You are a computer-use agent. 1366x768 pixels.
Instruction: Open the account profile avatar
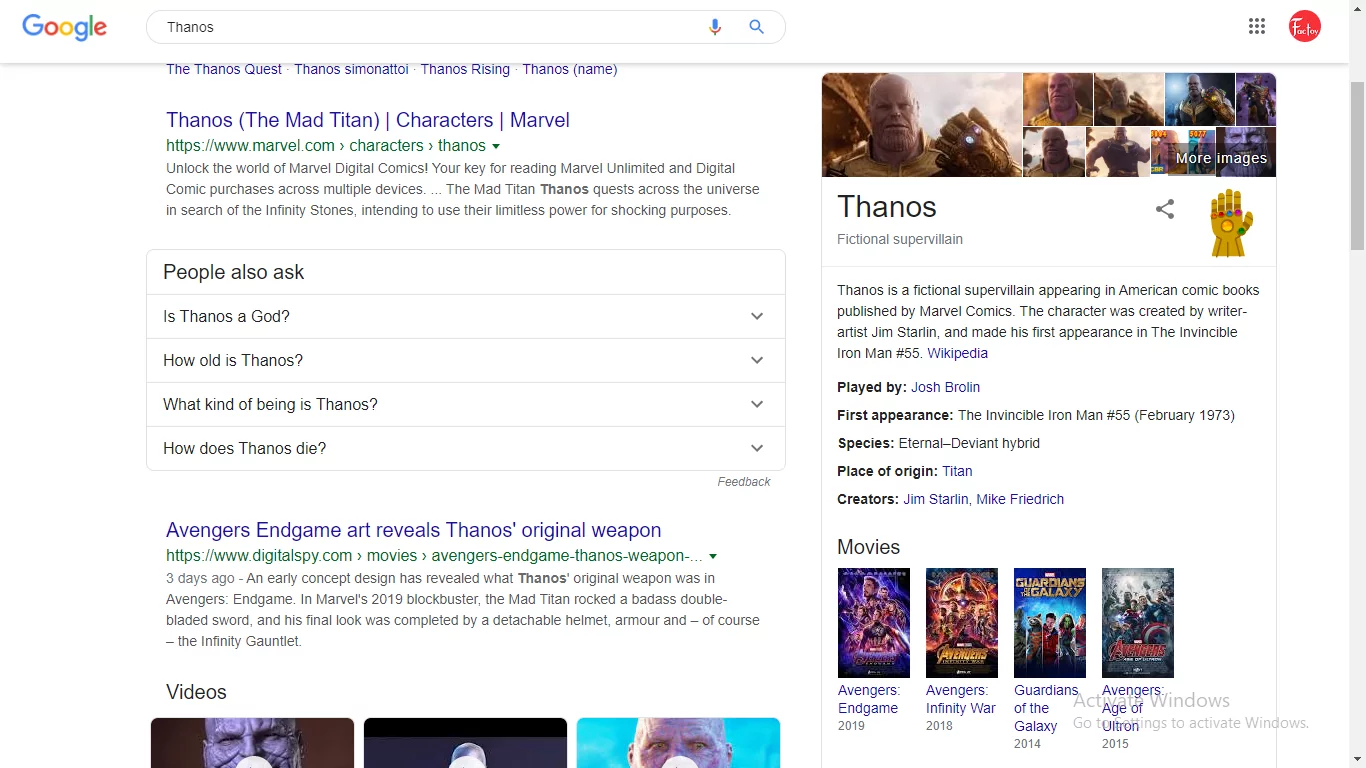pos(1304,27)
